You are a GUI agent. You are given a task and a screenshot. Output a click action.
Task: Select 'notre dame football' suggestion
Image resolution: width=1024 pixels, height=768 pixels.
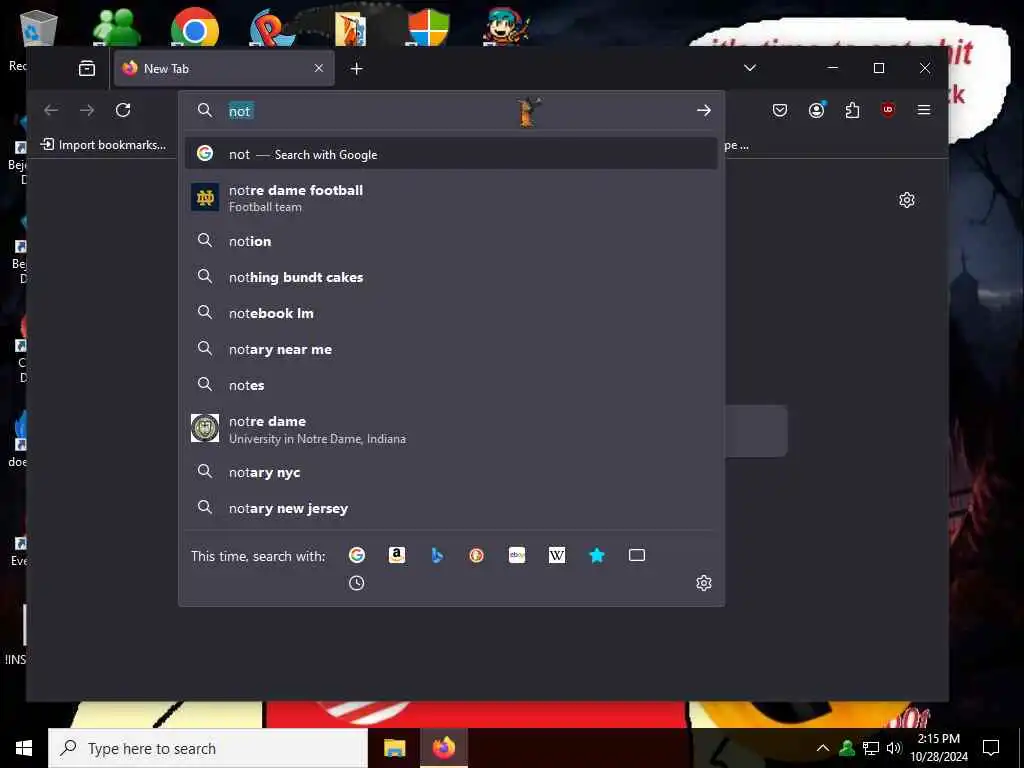[451, 198]
